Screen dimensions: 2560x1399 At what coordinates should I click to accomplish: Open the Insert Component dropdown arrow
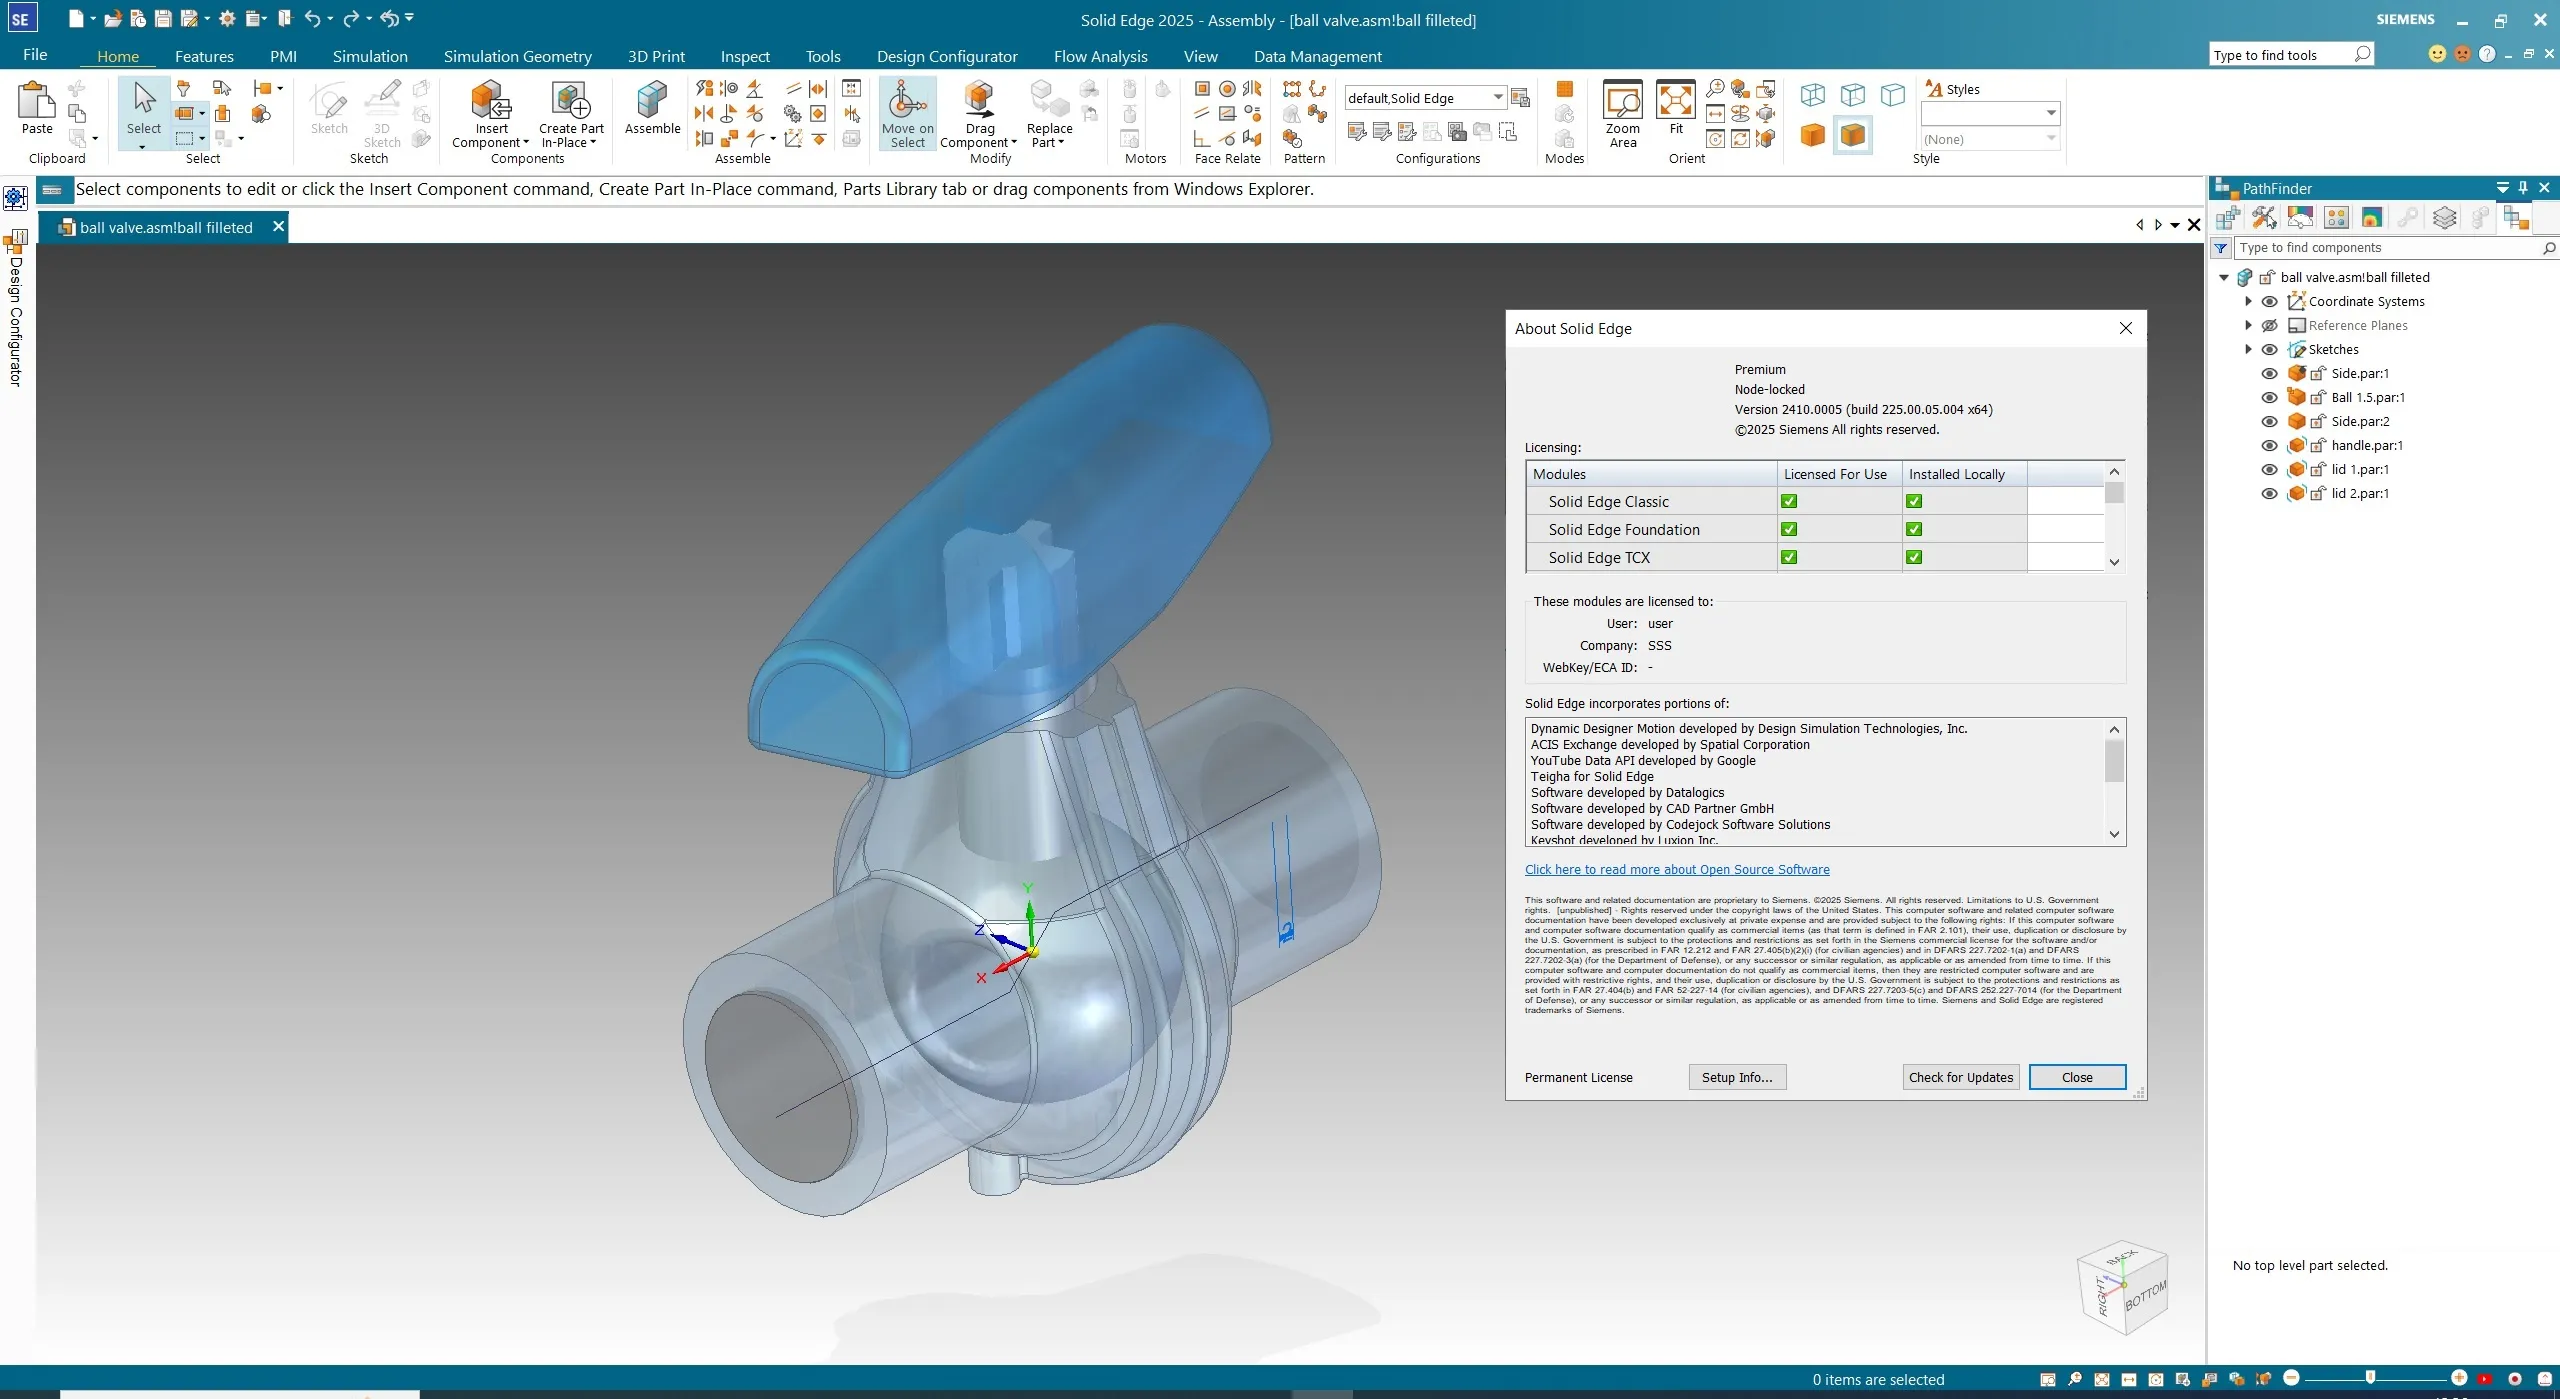tap(527, 143)
